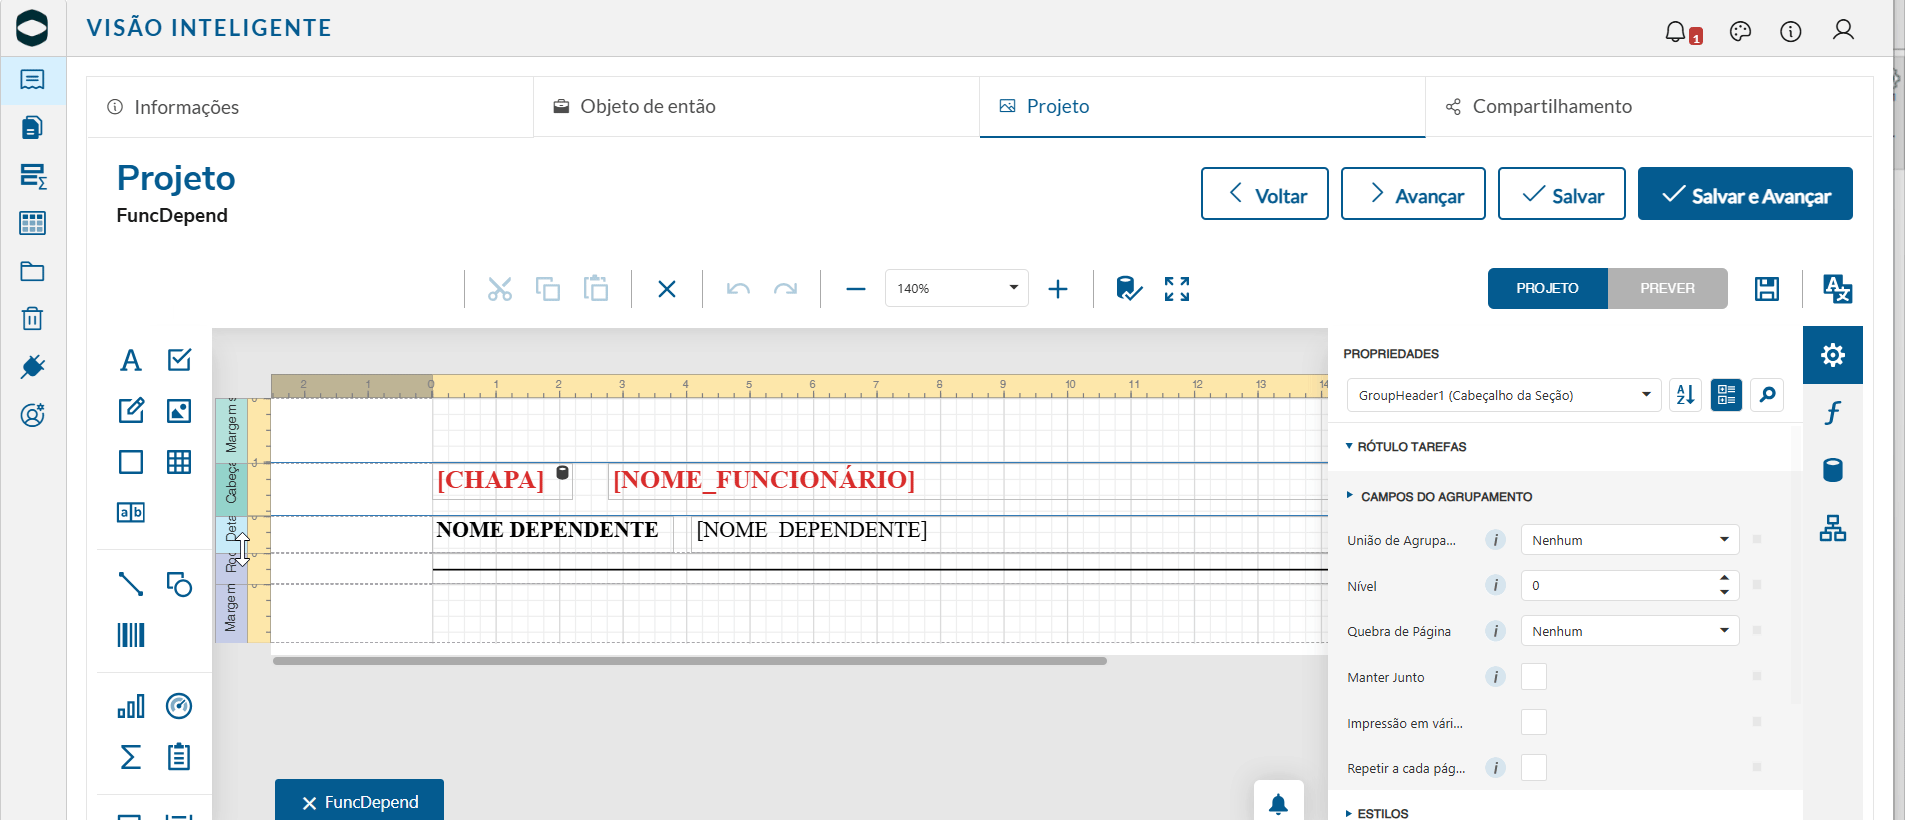Viewport: 1905px width, 820px height.
Task: Open the Properties gear panel
Action: 1833,355
